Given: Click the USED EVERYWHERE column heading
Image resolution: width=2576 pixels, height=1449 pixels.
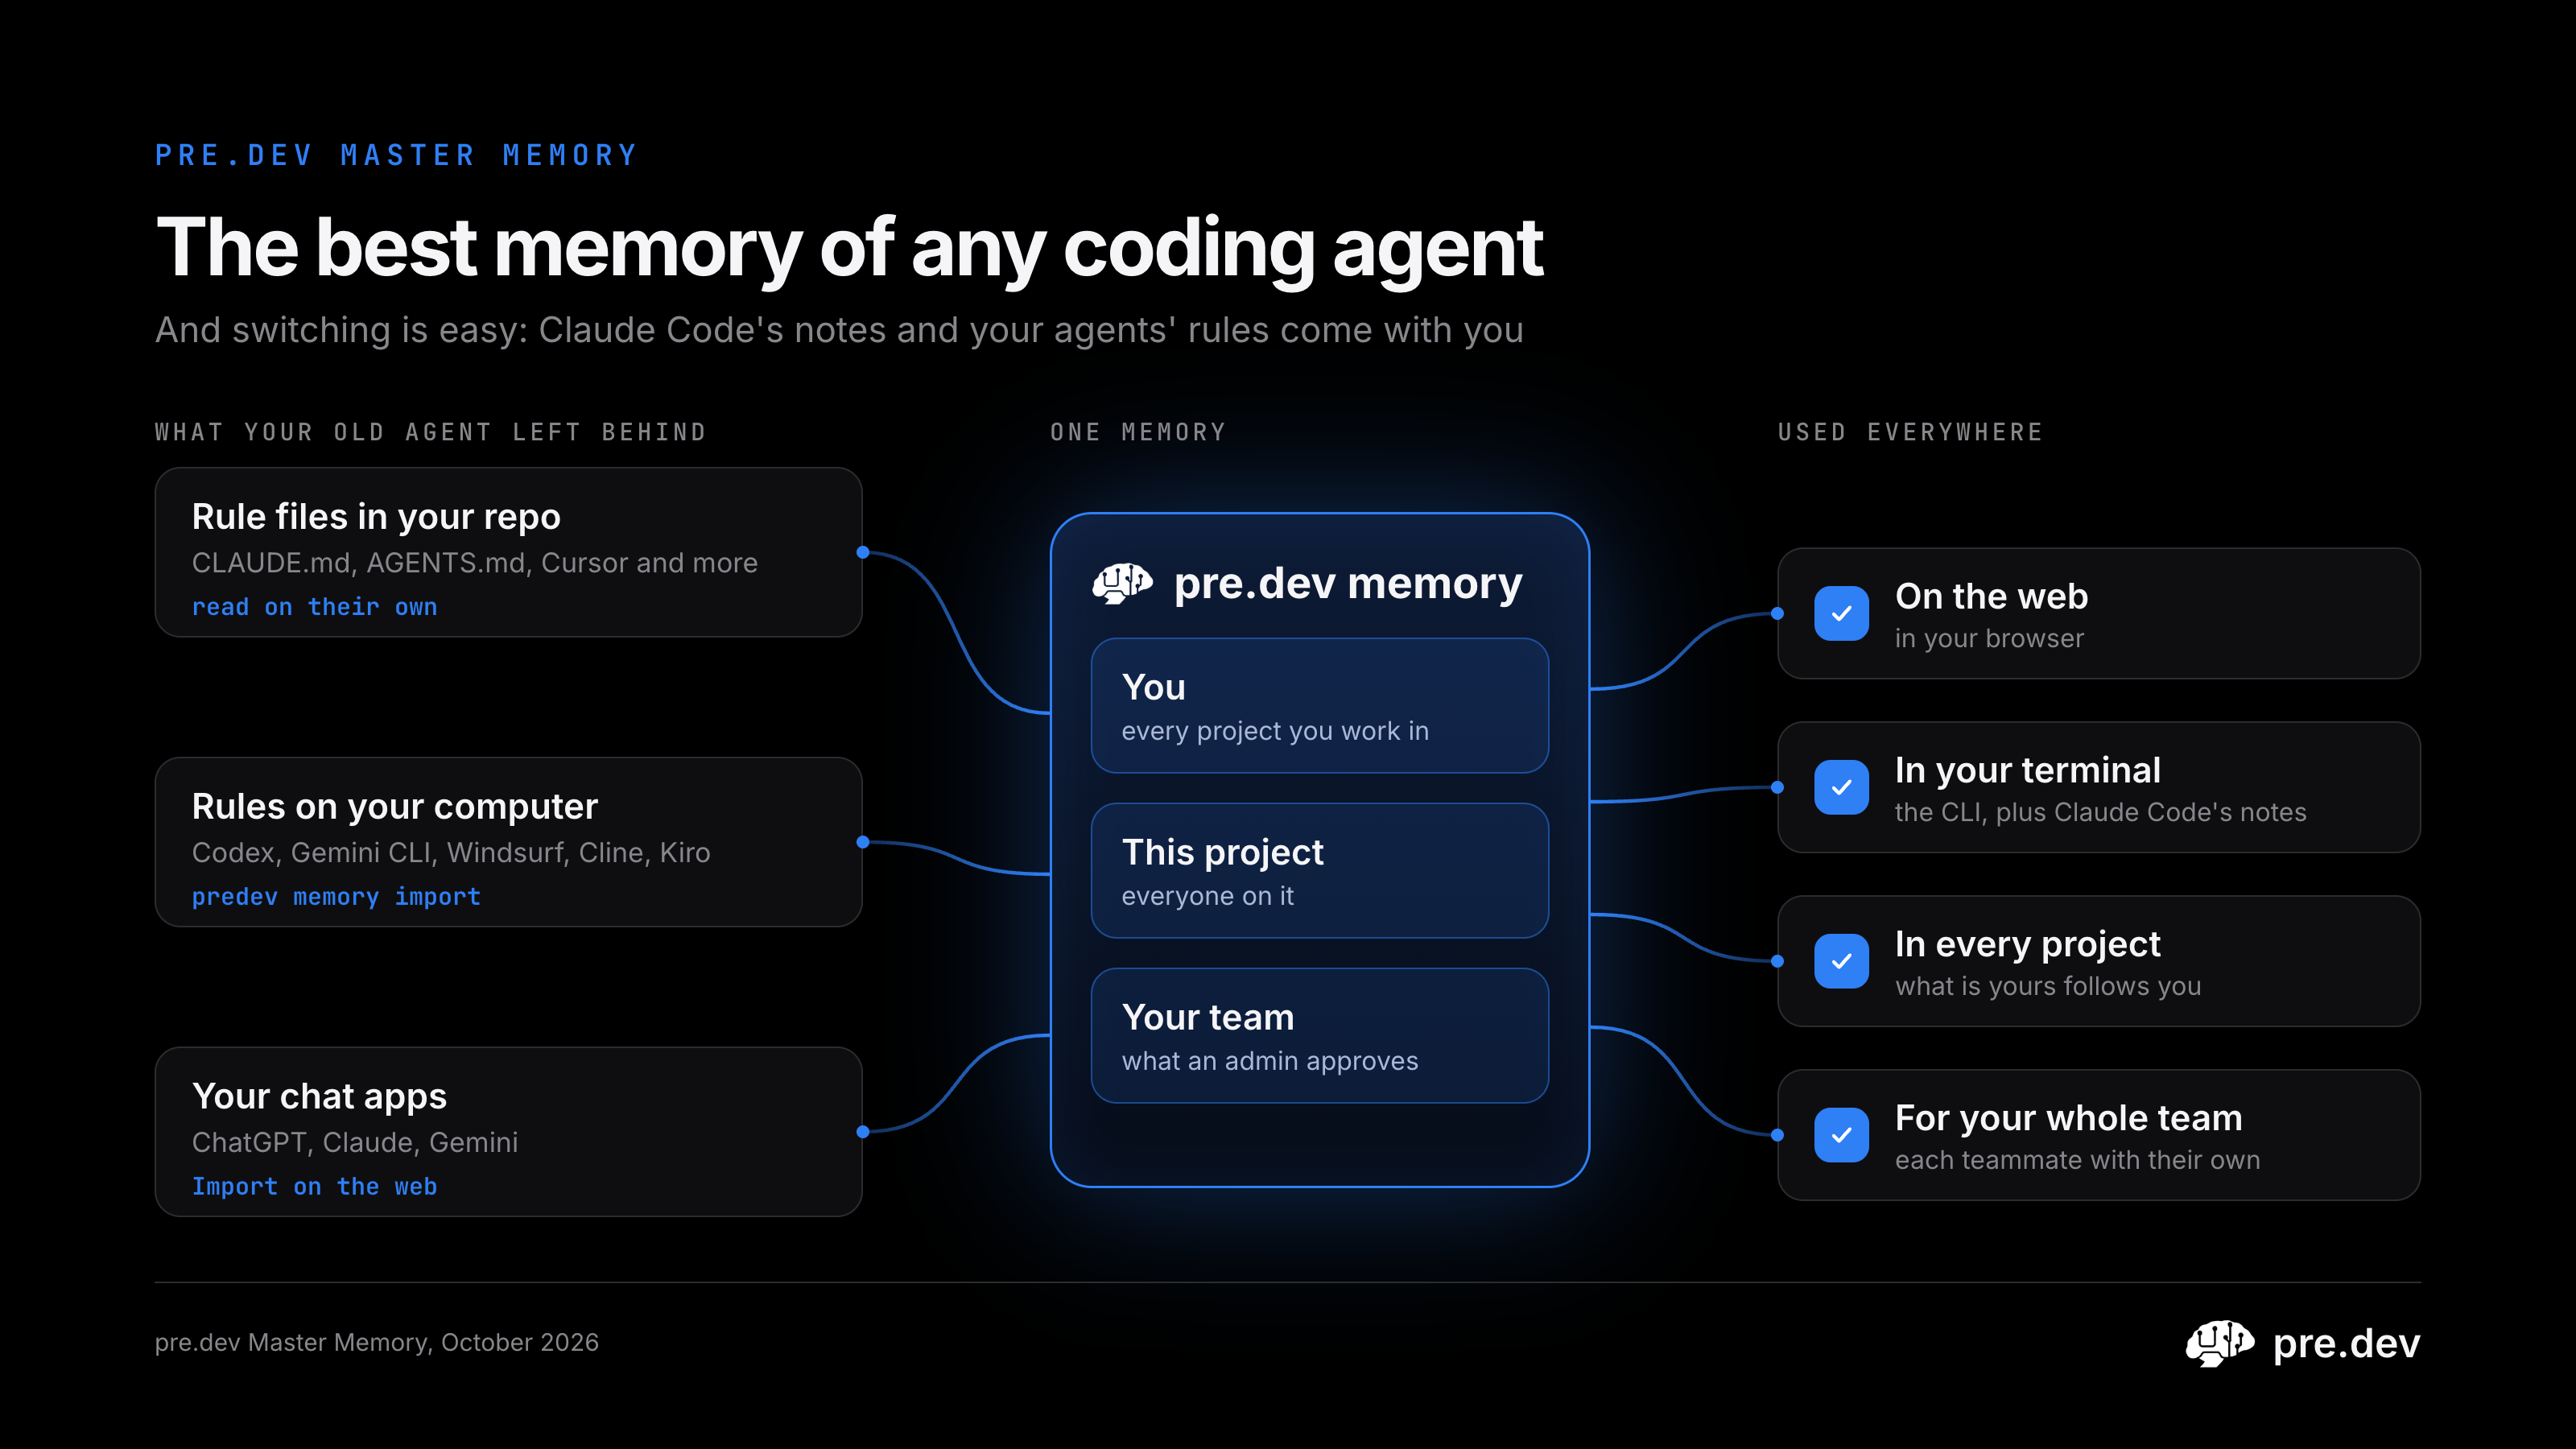Looking at the screenshot, I should [1910, 432].
